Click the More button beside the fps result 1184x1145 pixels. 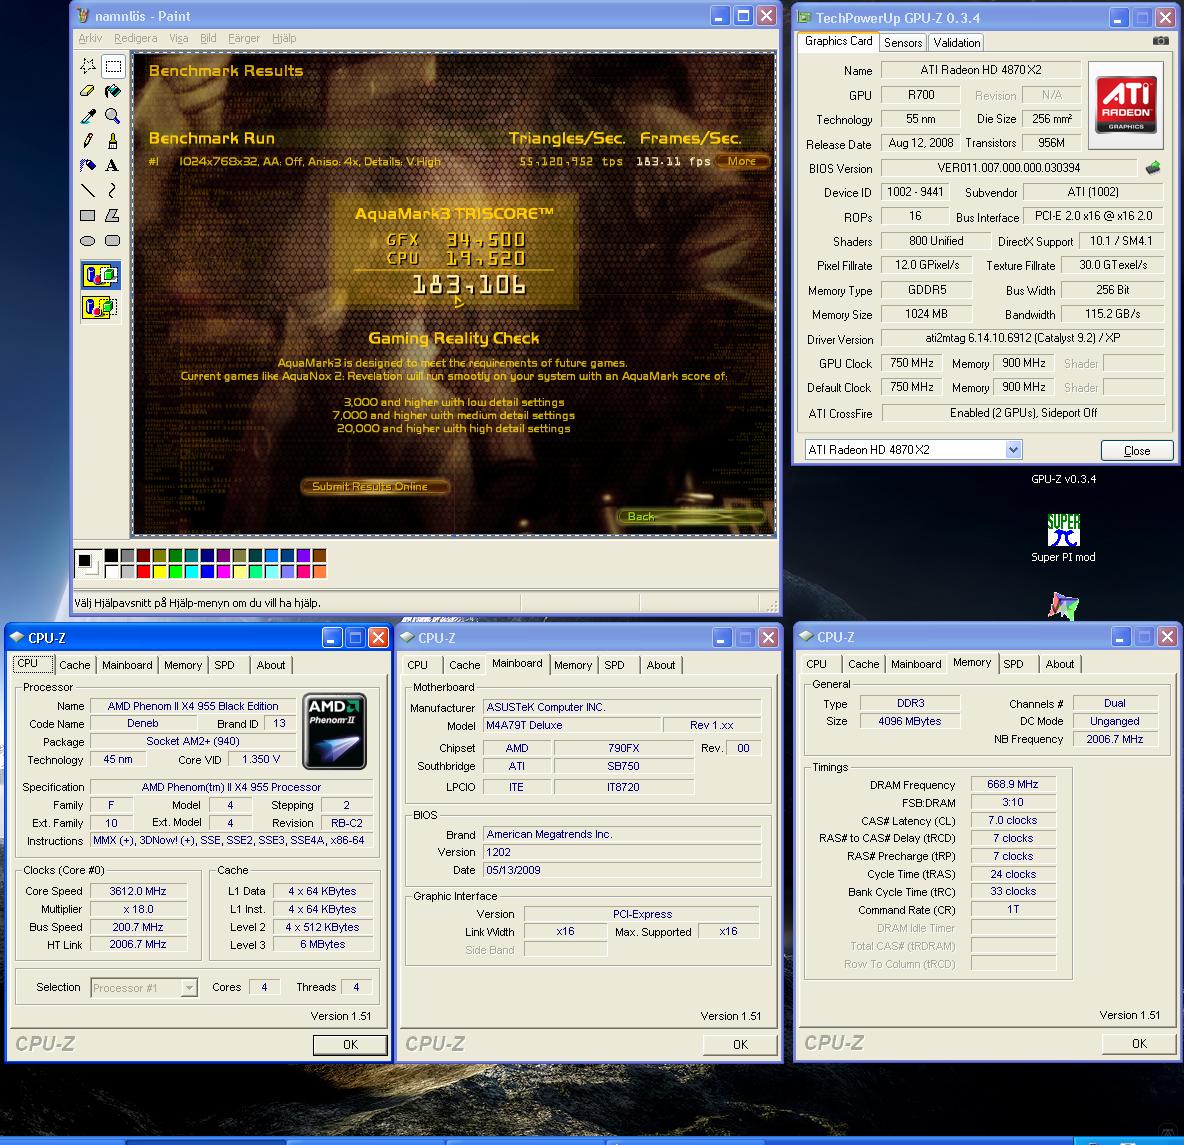742,161
